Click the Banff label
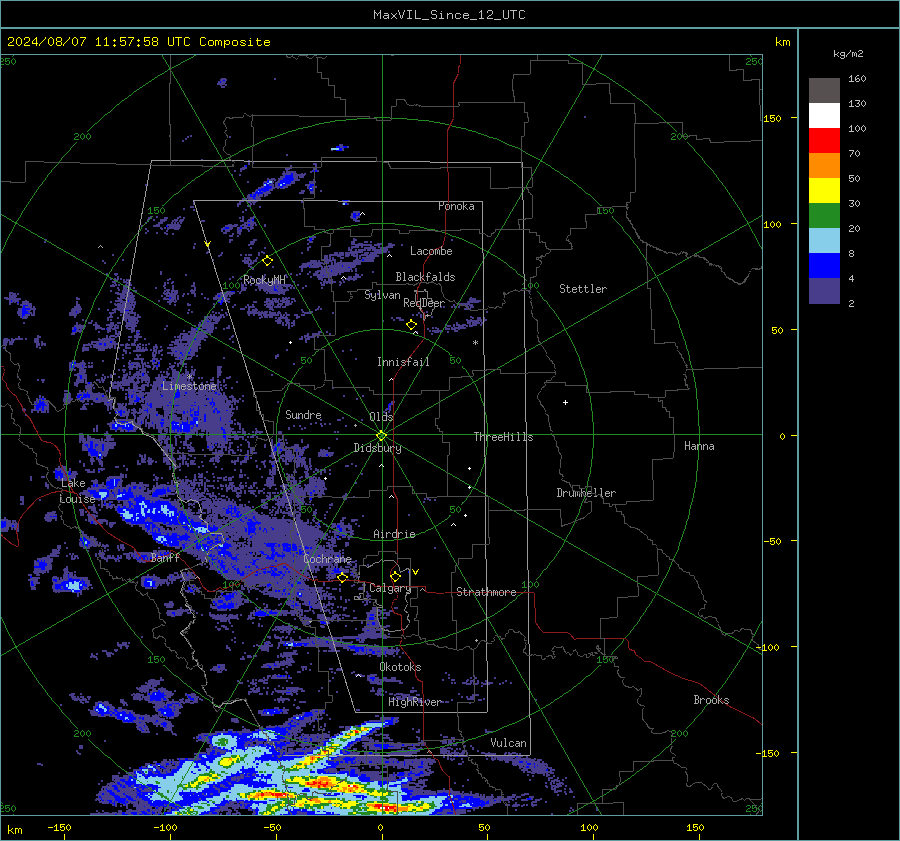The height and width of the screenshot is (841, 900). (165, 557)
